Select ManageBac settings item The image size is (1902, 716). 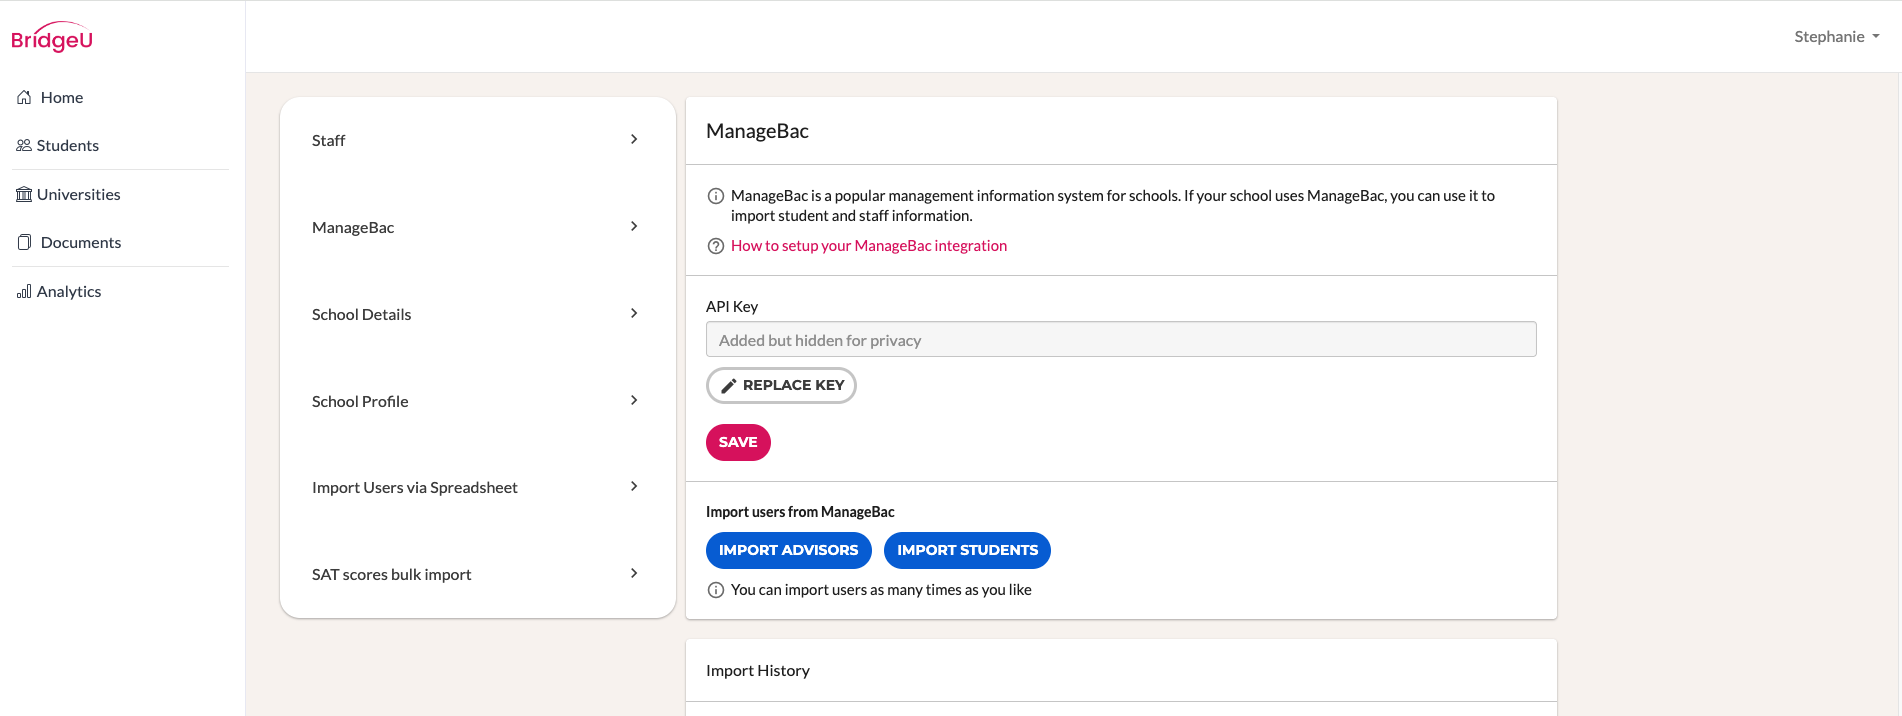478,227
